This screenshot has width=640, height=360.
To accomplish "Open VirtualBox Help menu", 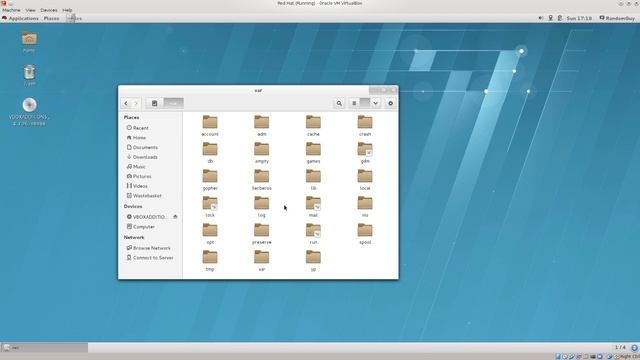I will tap(67, 10).
